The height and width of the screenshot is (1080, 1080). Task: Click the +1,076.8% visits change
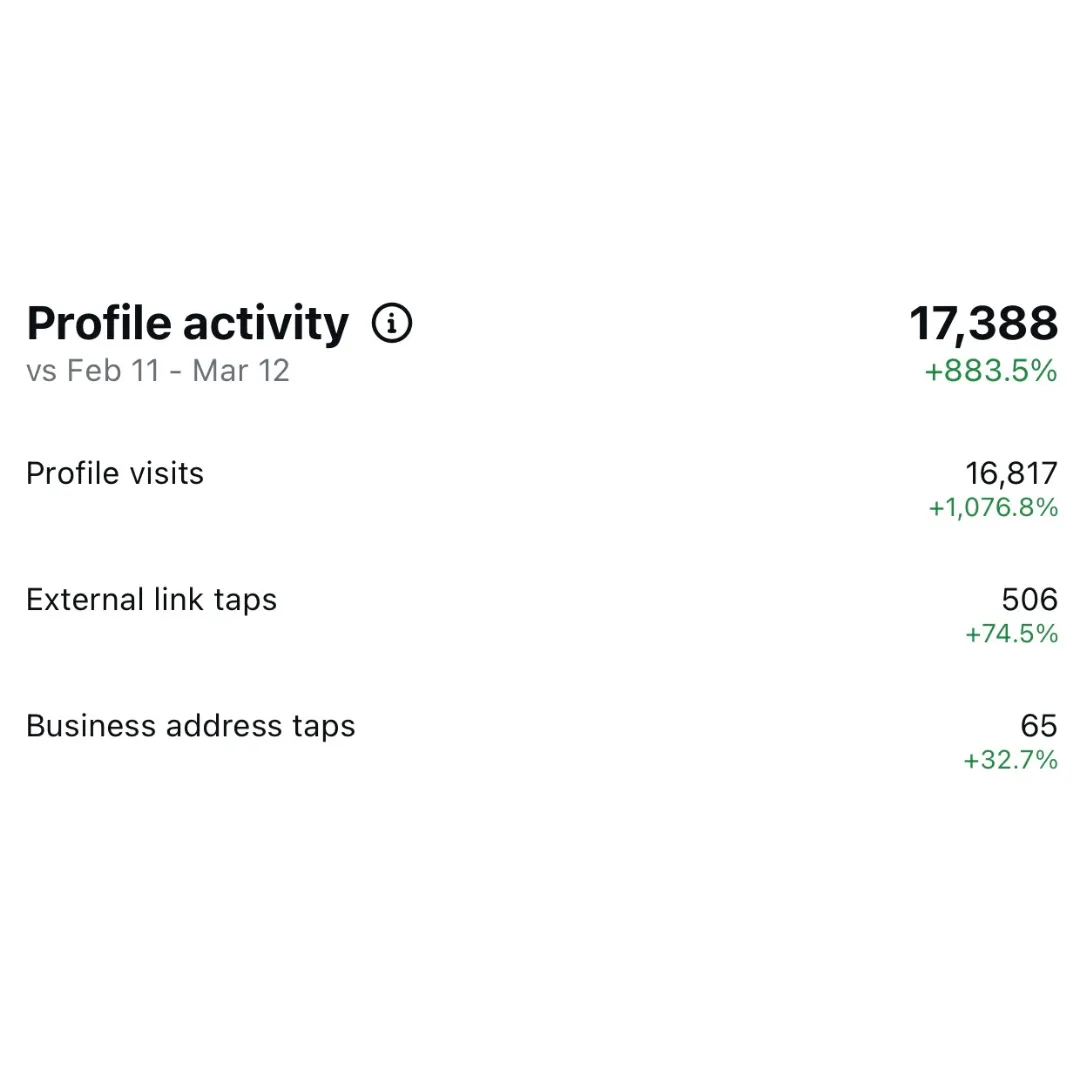point(993,508)
